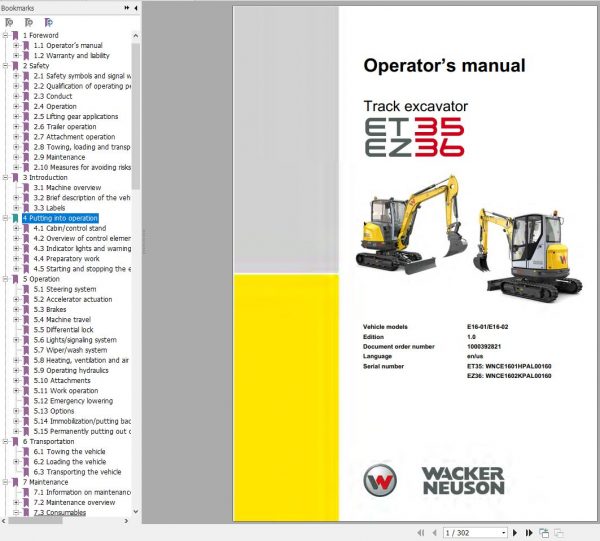Open bookmark 3.3 Labels

[49, 208]
